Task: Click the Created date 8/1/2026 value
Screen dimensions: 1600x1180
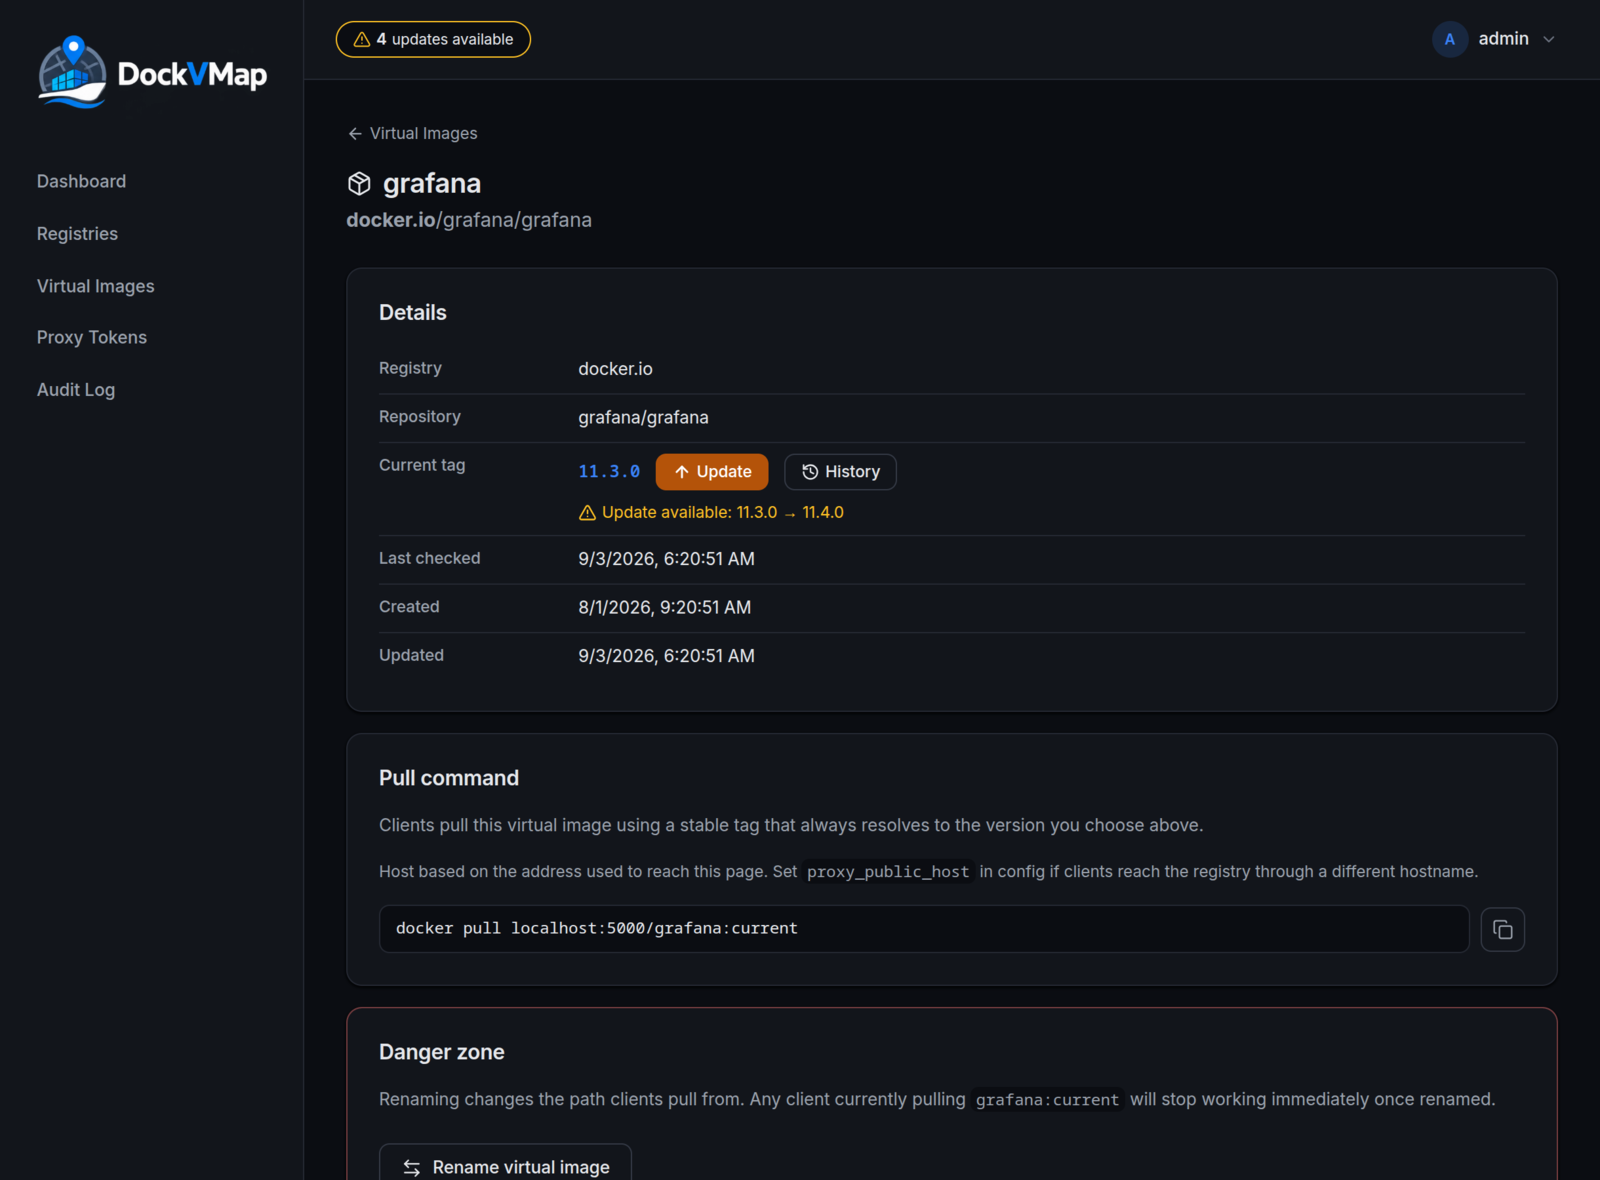Action: [664, 607]
